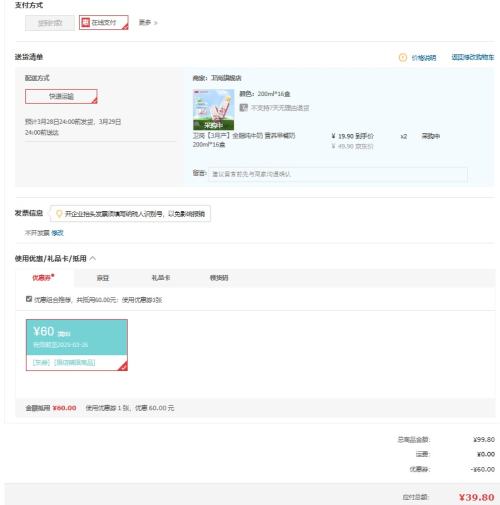
Task: Open the milk product thumbnail image
Action: click(x=213, y=110)
